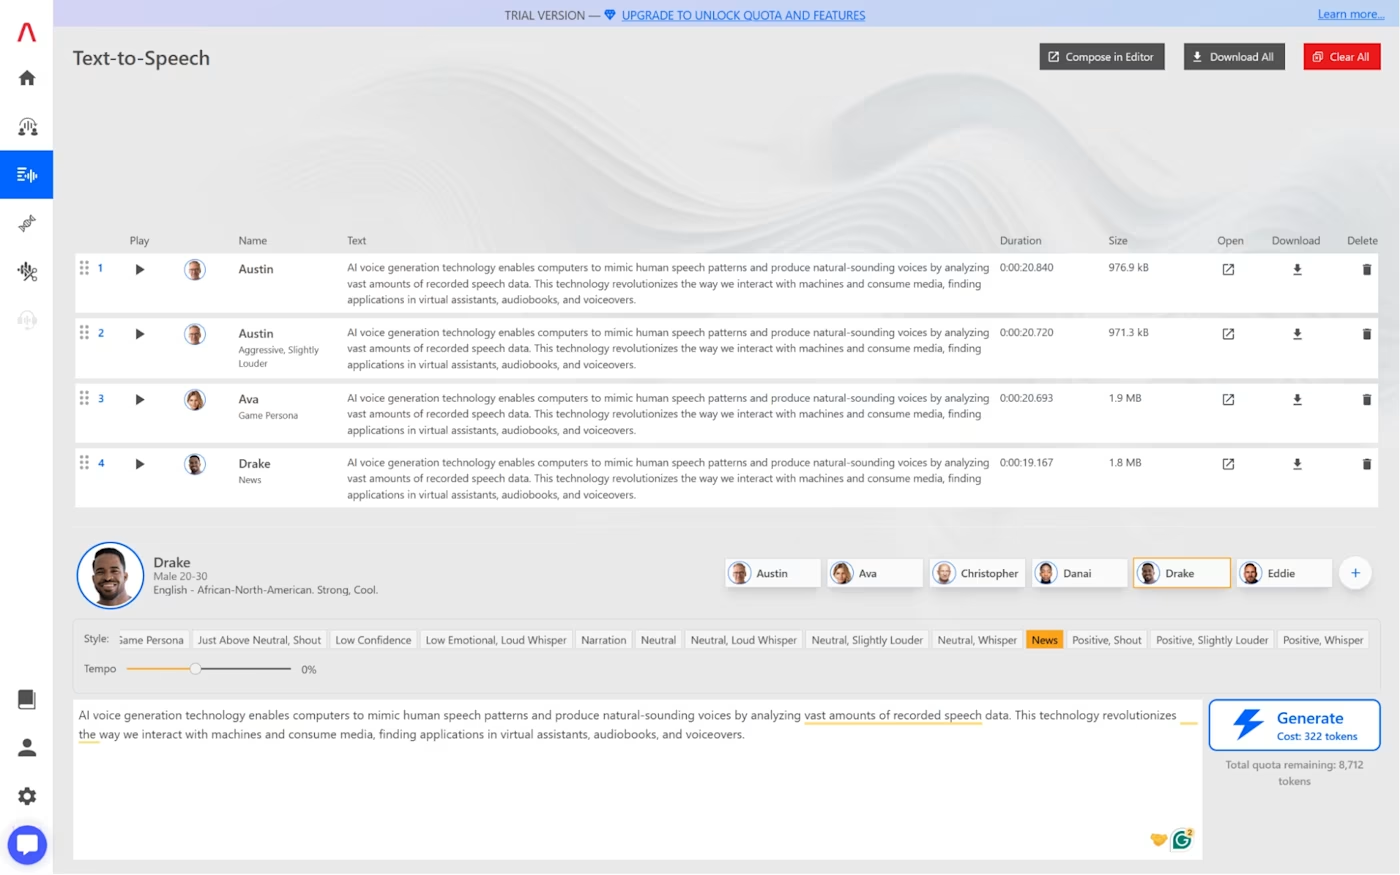
Task: Choose the Positive, Whisper style
Action: point(1323,640)
